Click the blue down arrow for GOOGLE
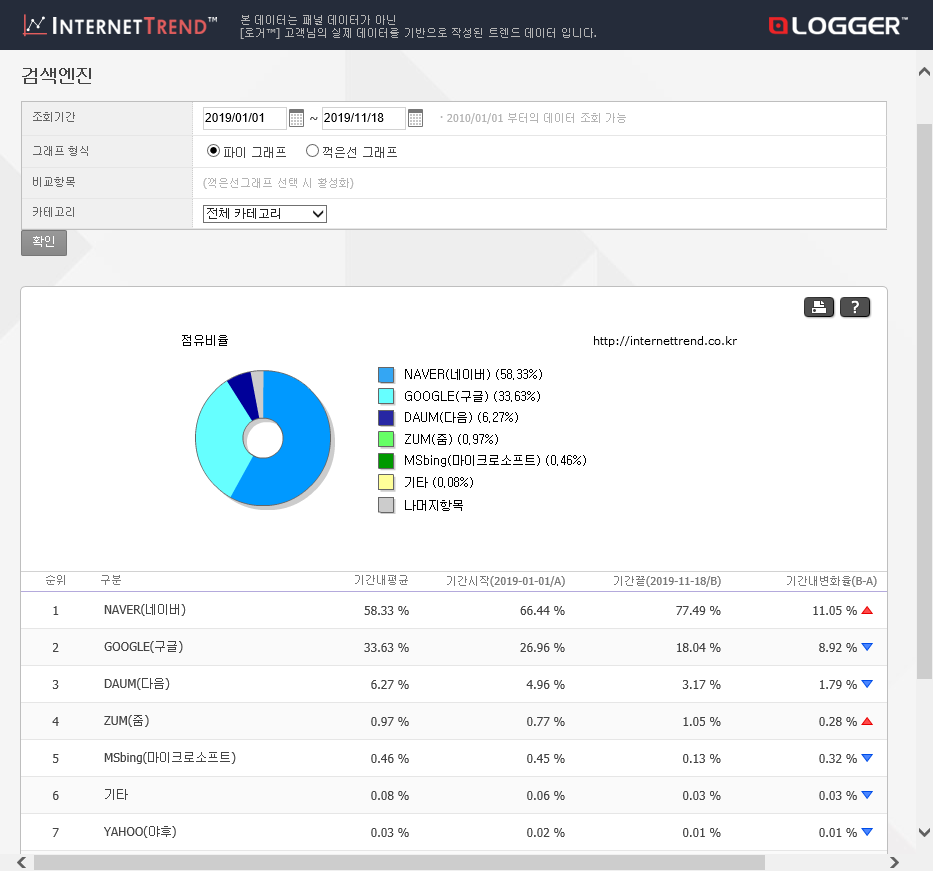933x871 pixels. pyautogui.click(x=867, y=647)
